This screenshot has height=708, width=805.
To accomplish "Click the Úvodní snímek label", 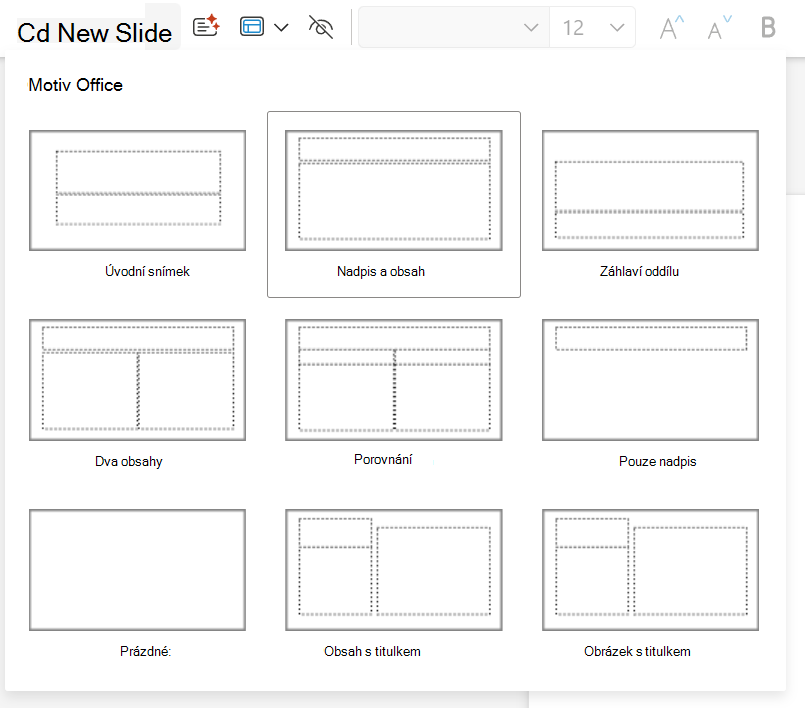I will click(147, 271).
